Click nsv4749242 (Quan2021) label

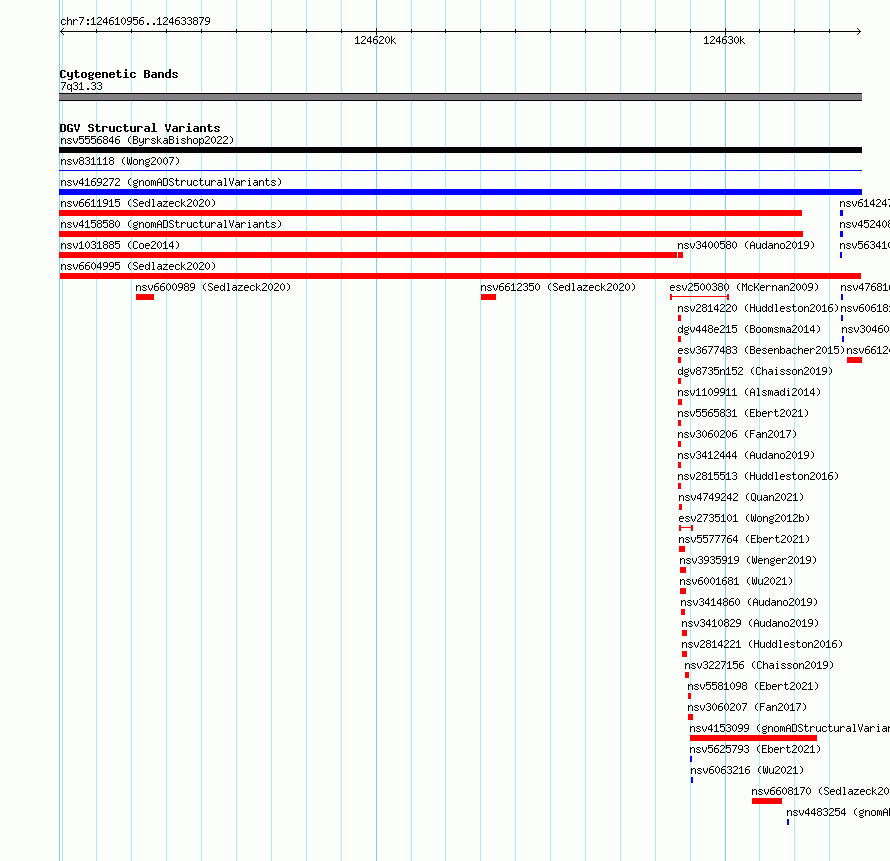point(741,497)
